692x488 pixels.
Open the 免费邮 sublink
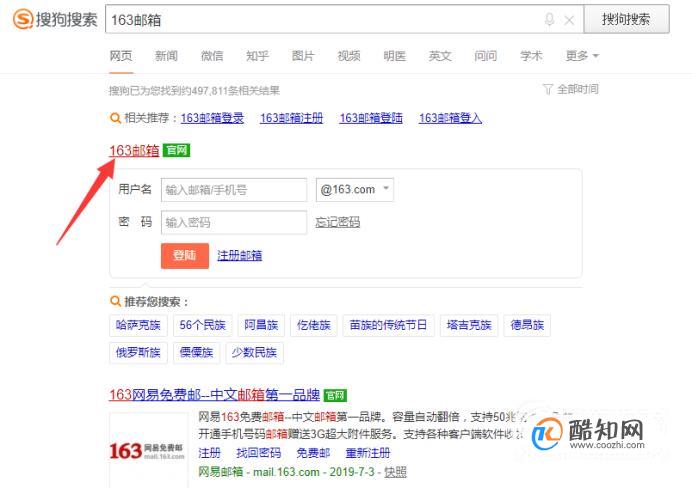[x=313, y=453]
